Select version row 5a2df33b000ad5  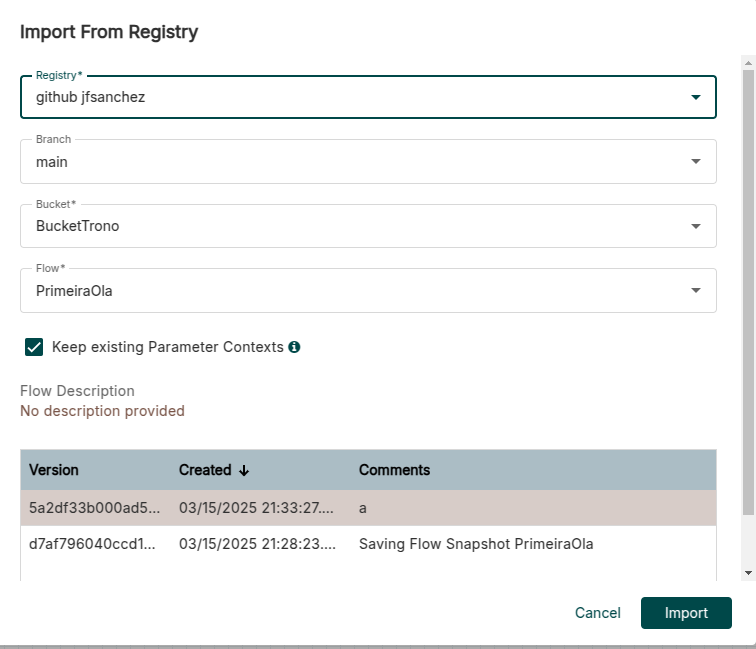[x=94, y=508]
